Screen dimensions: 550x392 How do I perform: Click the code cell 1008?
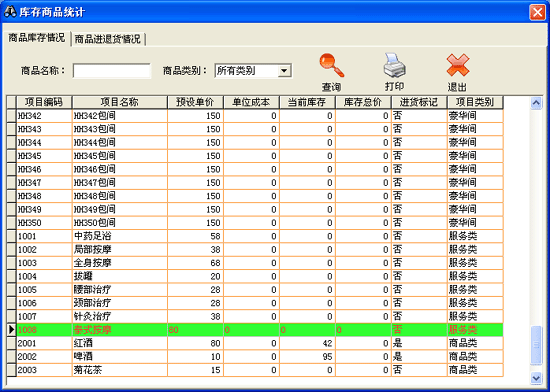pyautogui.click(x=44, y=330)
